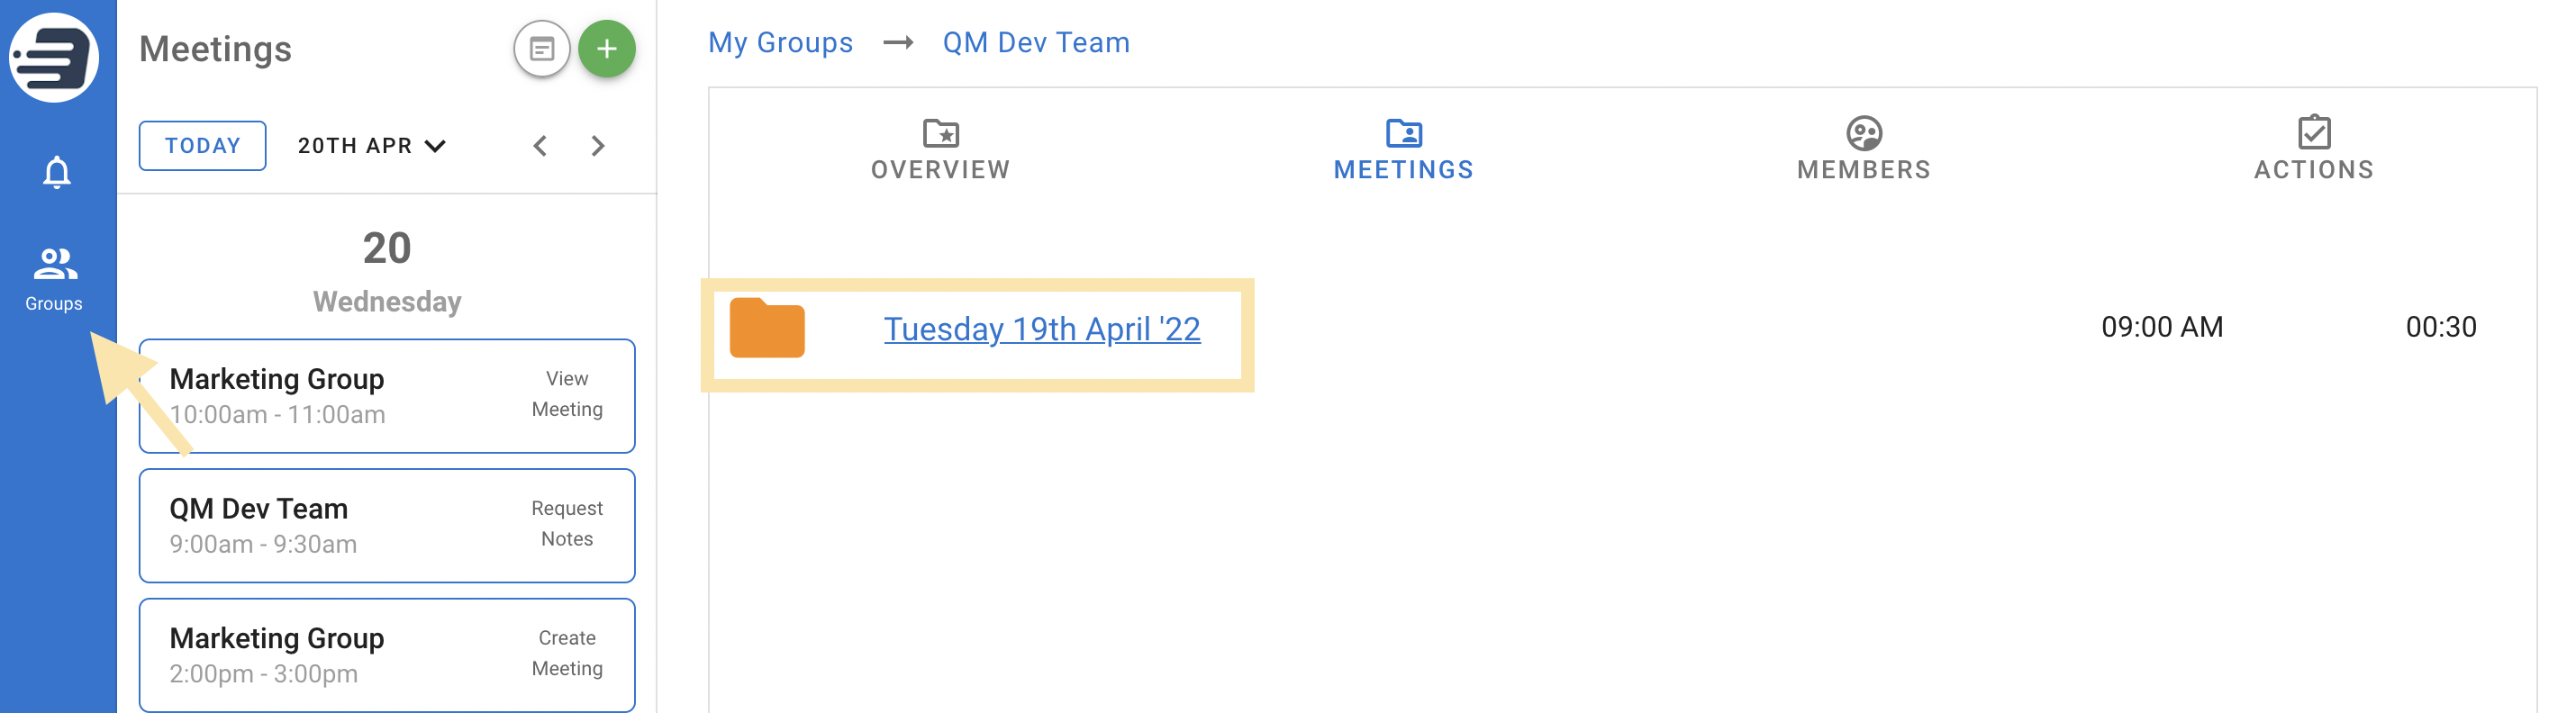The image size is (2576, 713).
Task: Click My Groups breadcrumb link
Action: coord(780,42)
